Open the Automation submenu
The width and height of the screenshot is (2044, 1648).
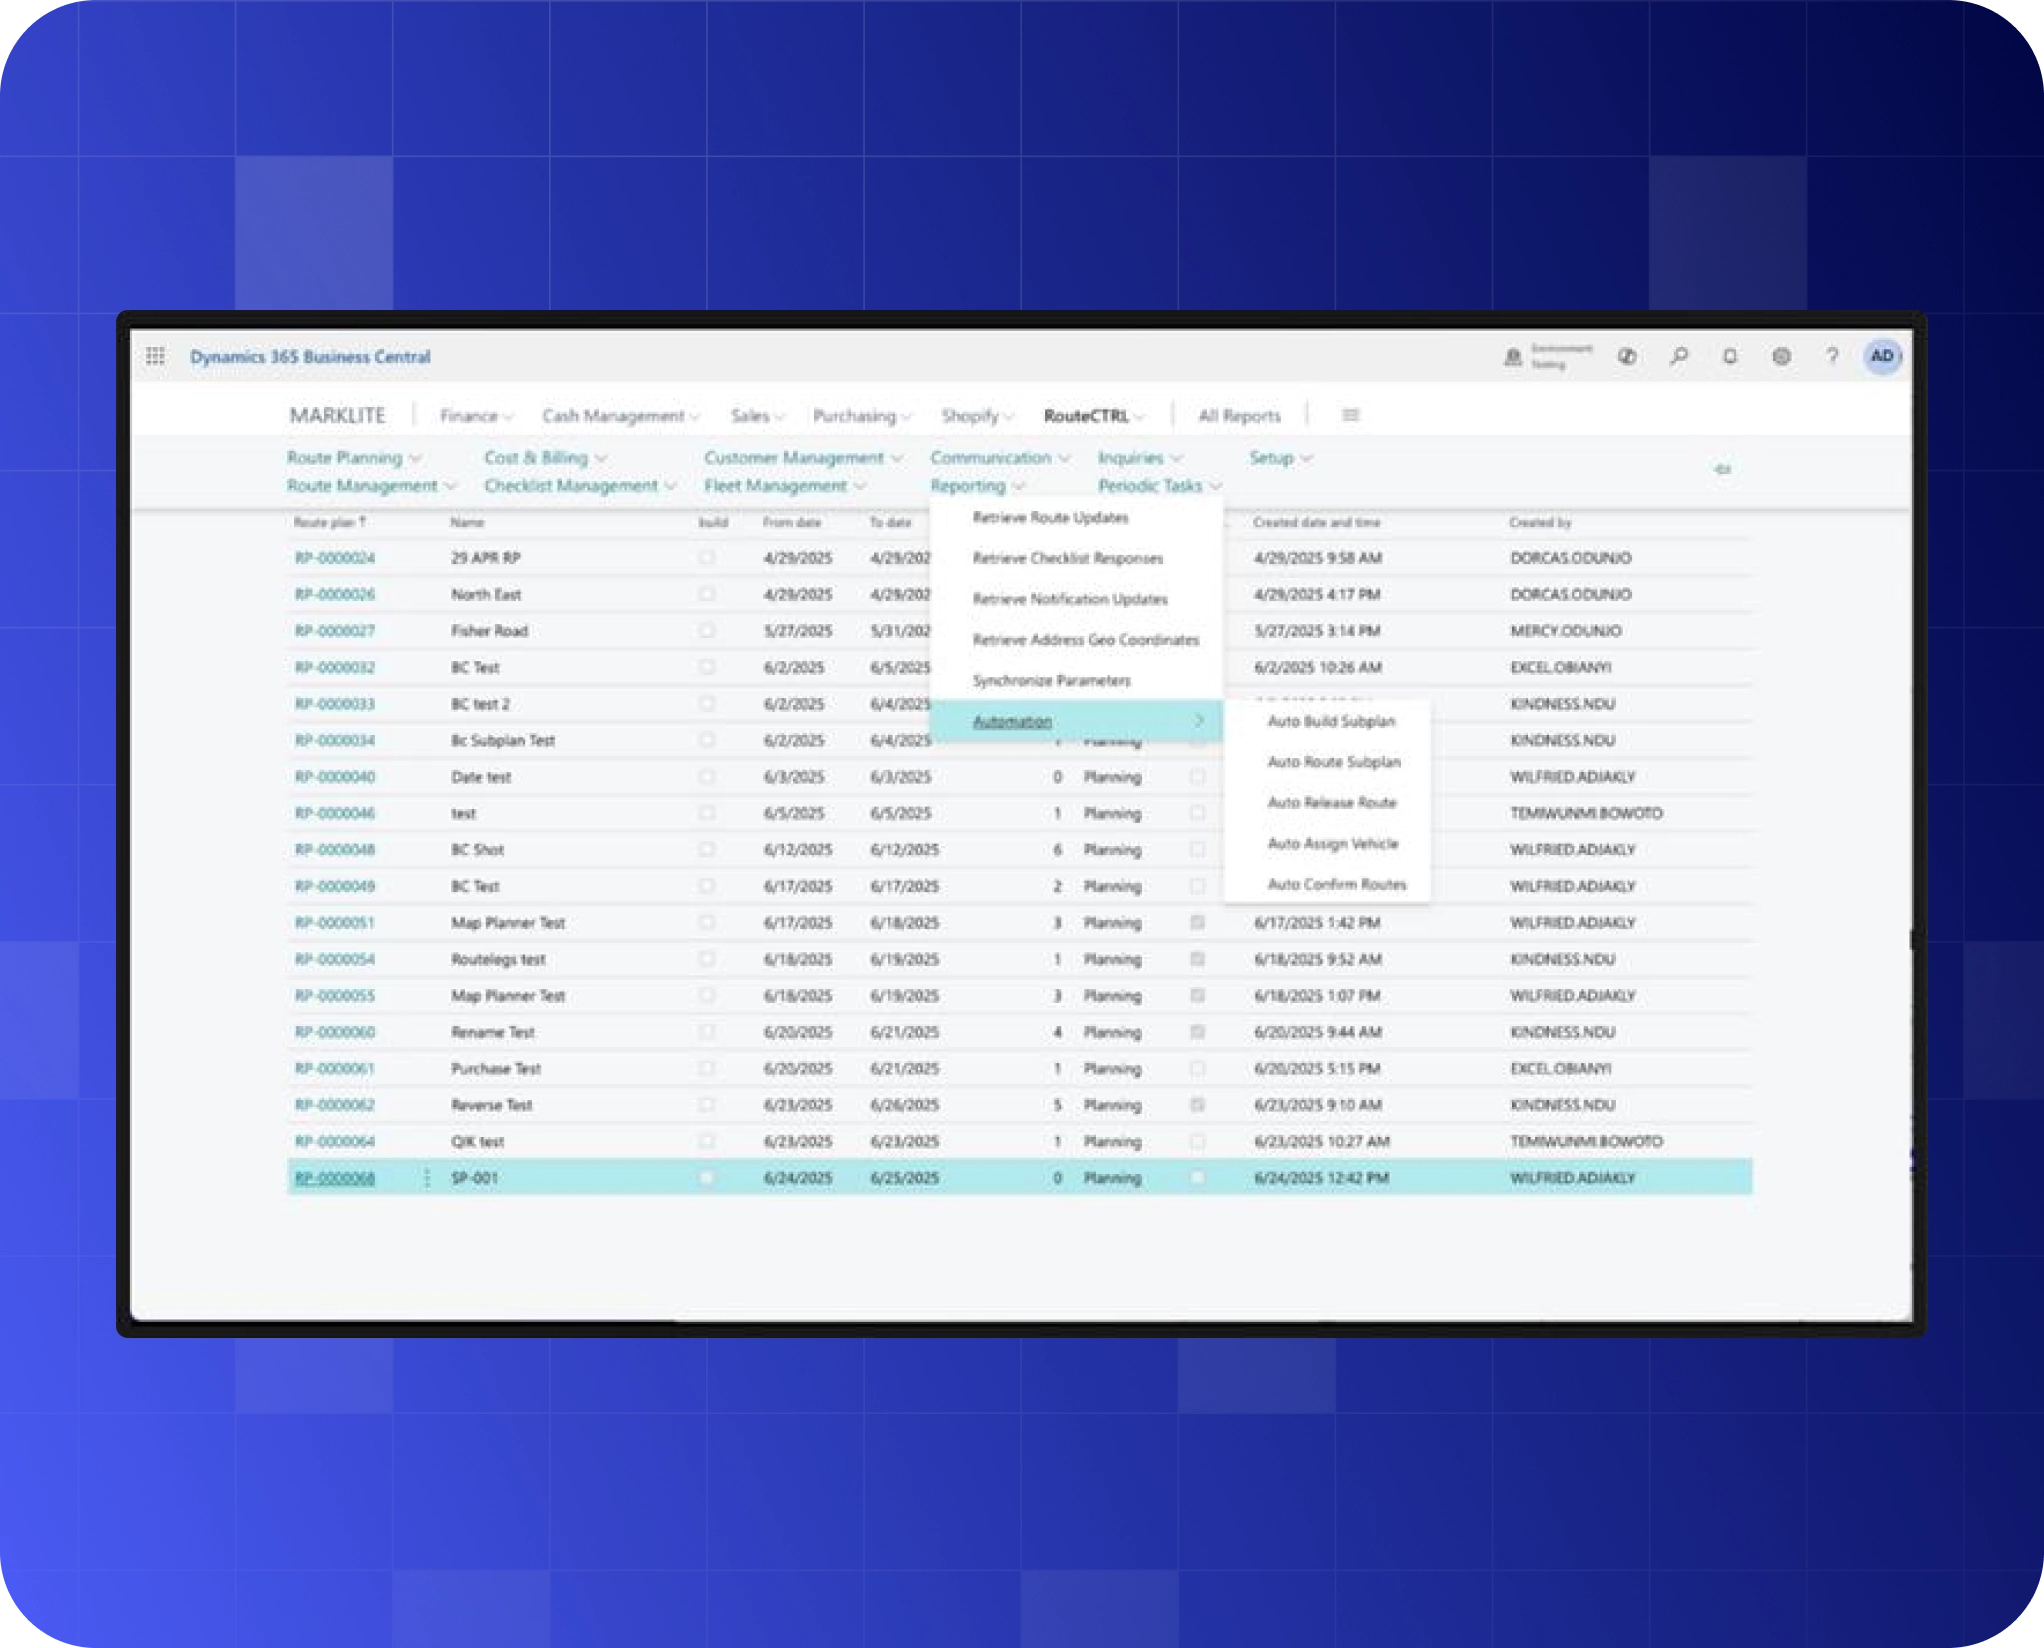(1075, 721)
